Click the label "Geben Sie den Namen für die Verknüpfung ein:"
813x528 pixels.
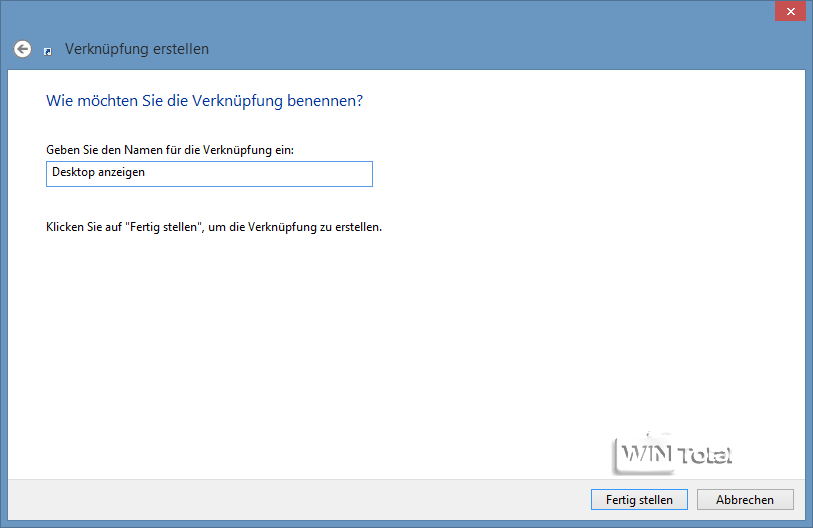(x=176, y=149)
